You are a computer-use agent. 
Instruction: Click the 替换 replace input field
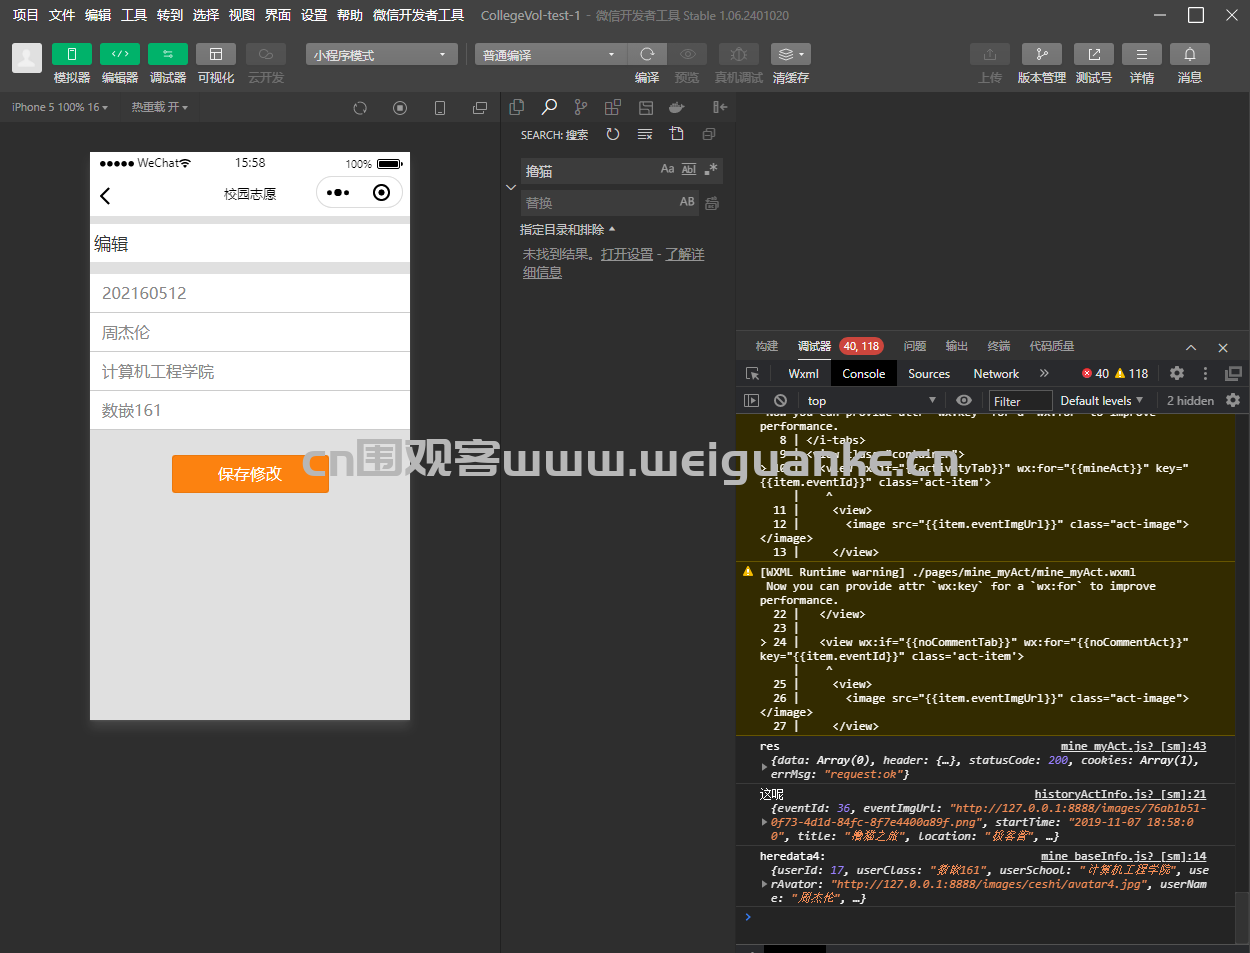coord(598,203)
